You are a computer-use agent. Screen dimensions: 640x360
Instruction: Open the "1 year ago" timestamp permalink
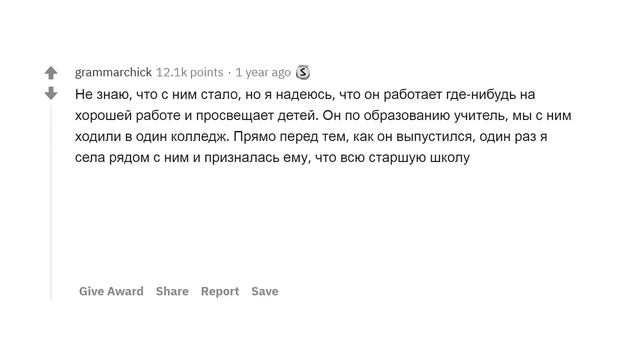[263, 73]
